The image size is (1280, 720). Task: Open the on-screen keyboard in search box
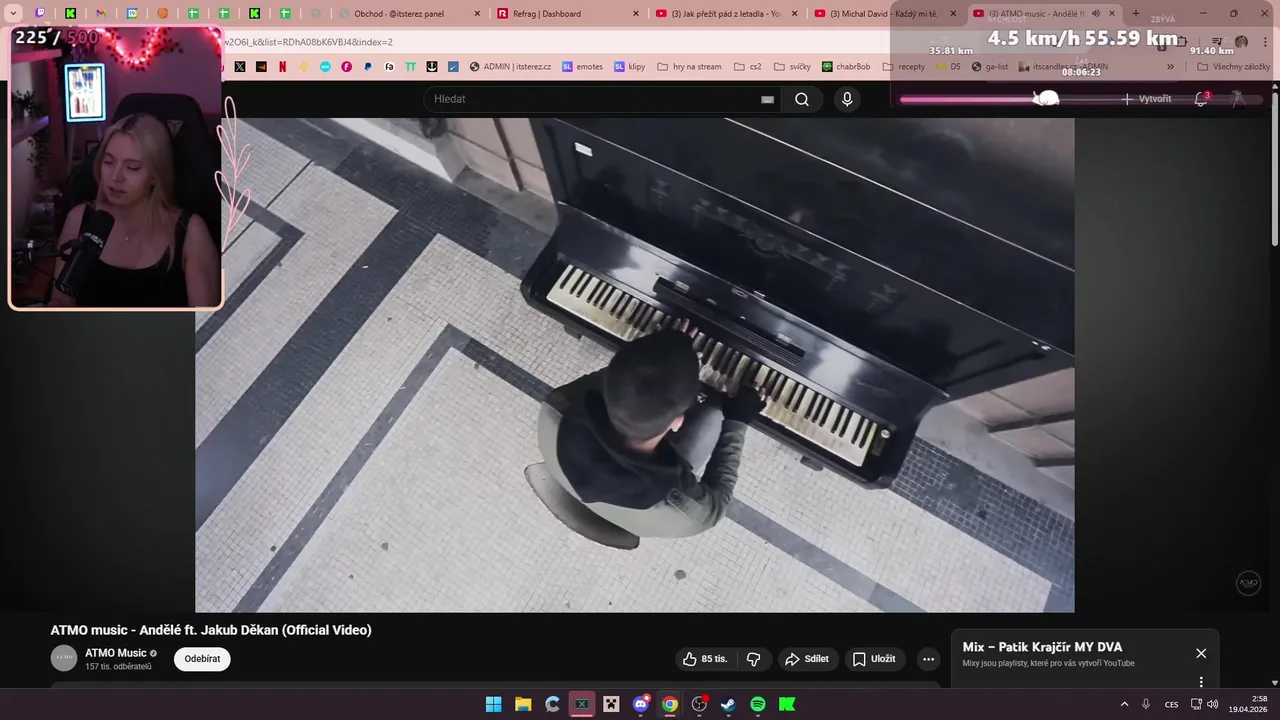pyautogui.click(x=767, y=99)
